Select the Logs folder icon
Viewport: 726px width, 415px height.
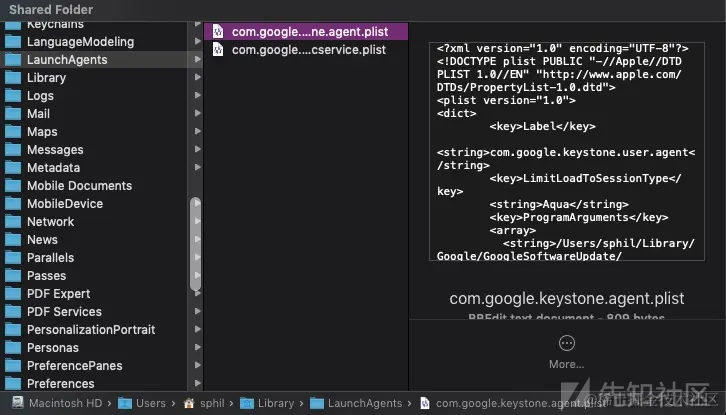pyautogui.click(x=13, y=96)
